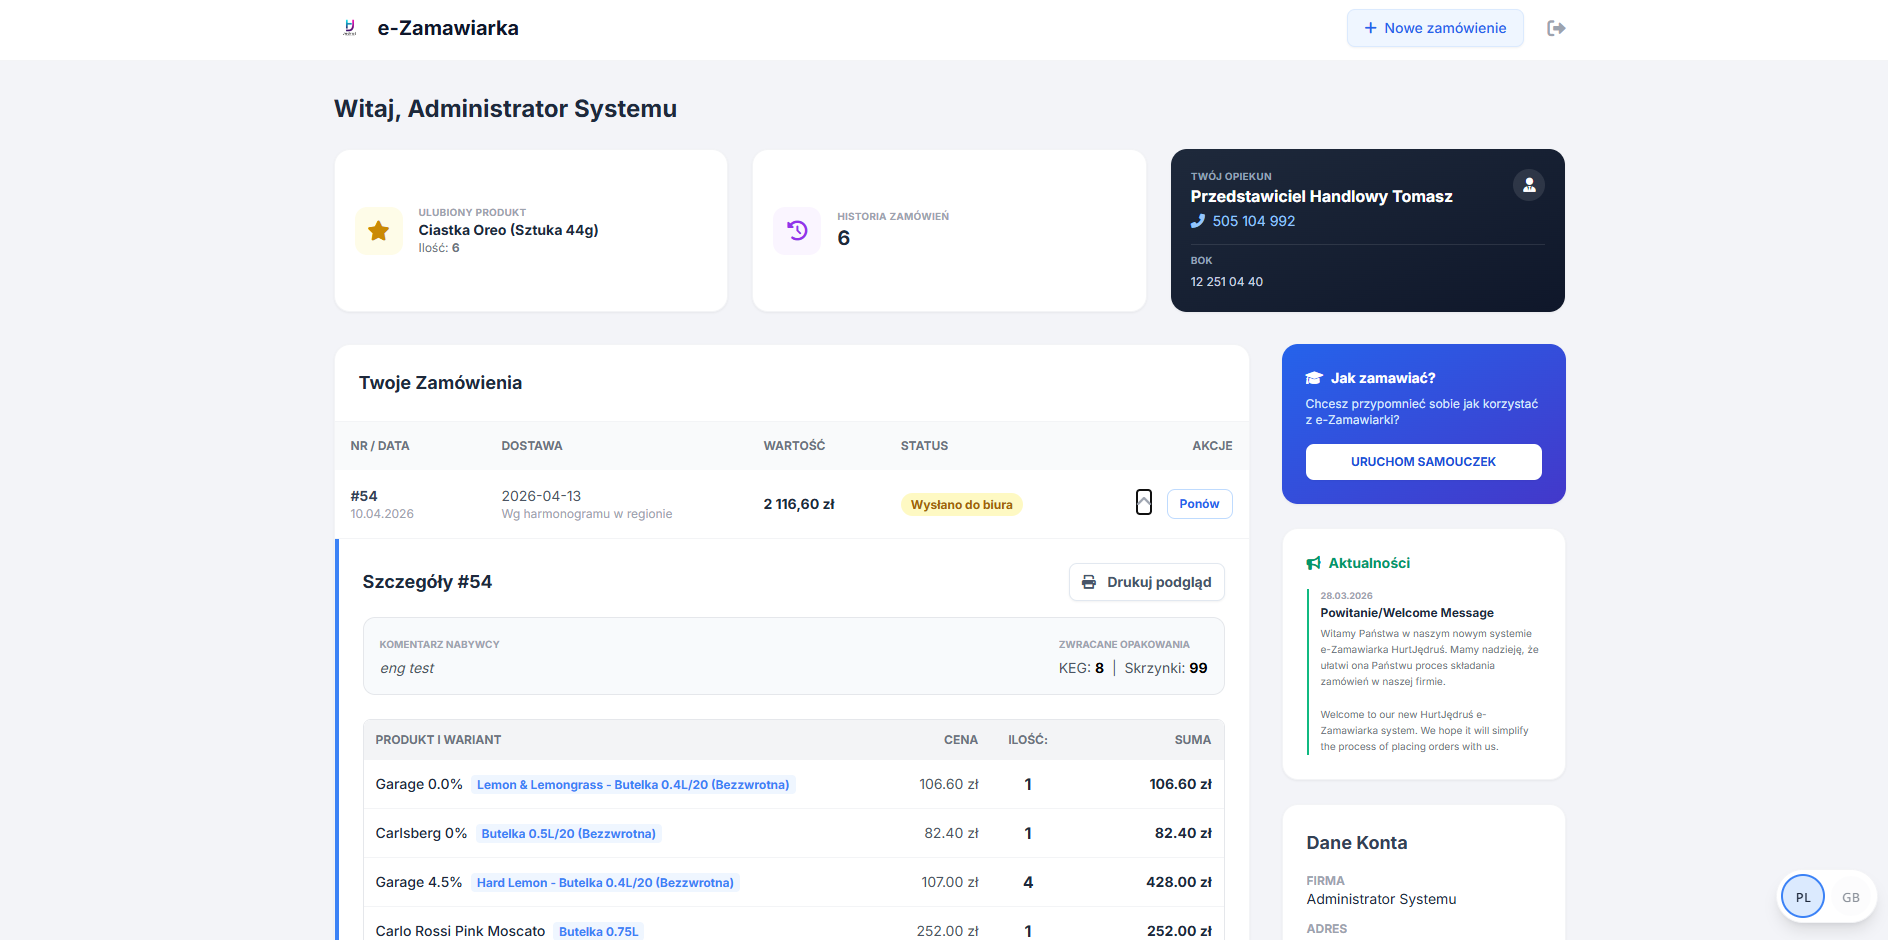Click the Butelka 0.75L variant tag

(598, 931)
